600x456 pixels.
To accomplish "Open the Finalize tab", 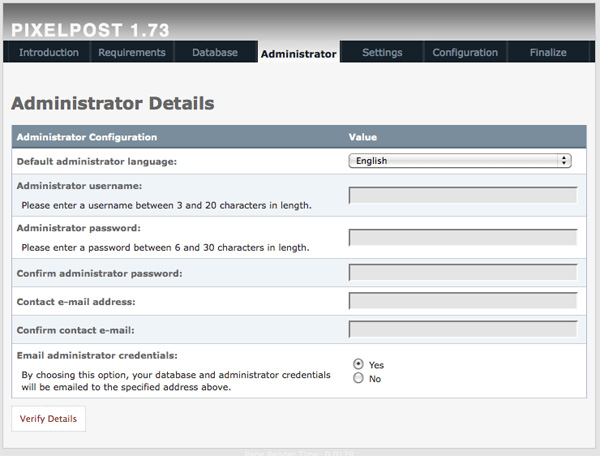I will coord(548,52).
